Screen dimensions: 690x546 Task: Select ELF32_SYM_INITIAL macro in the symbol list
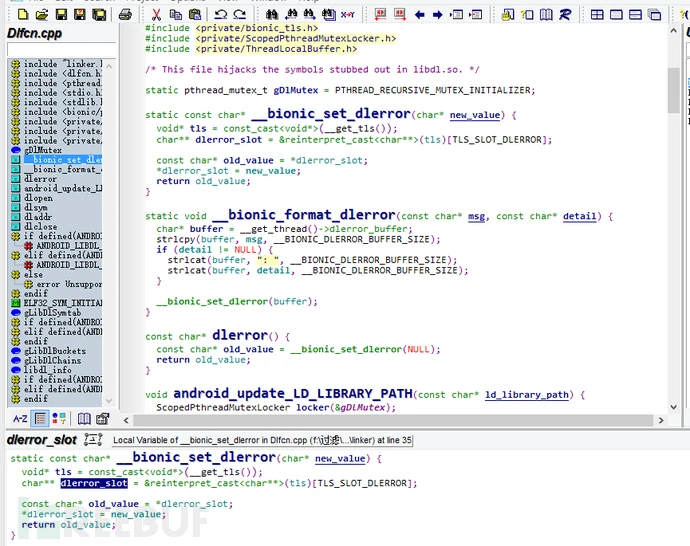point(63,303)
